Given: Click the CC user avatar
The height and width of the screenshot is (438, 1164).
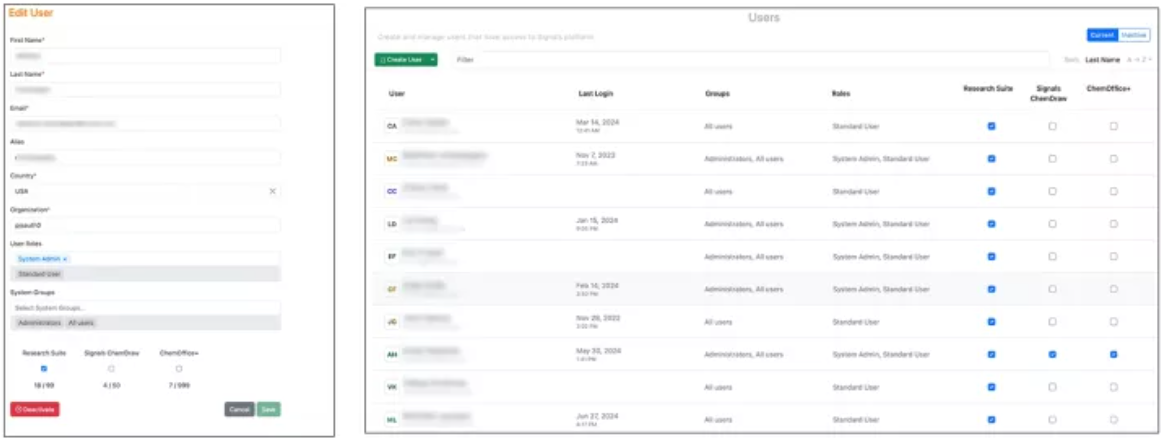Looking at the screenshot, I should 392,191.
